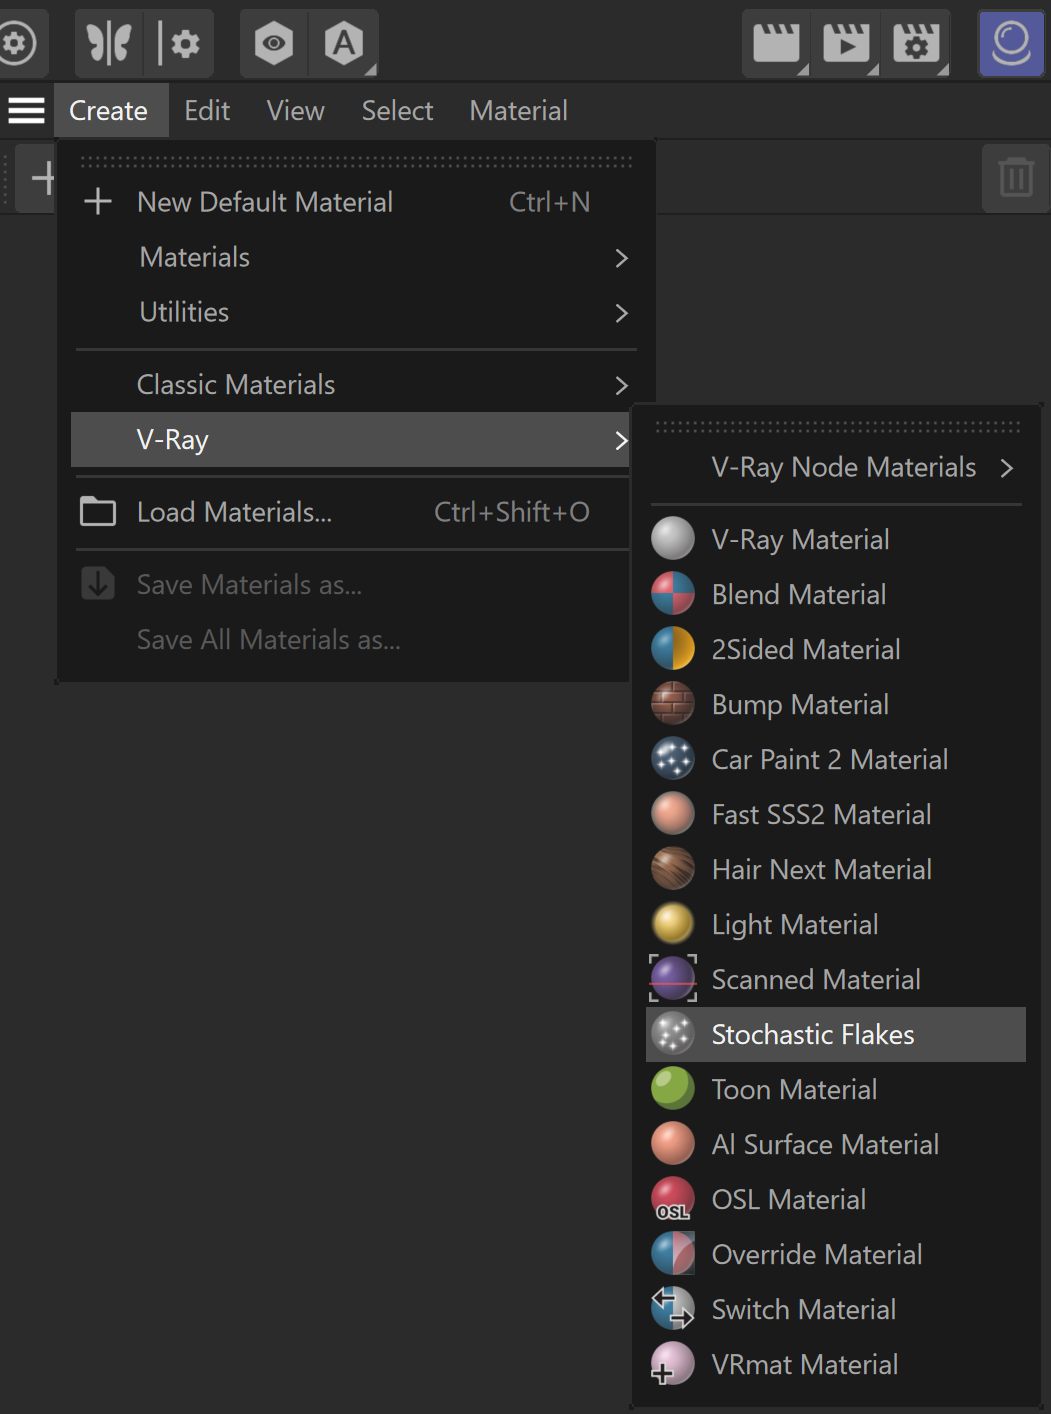Click the blue highlighted swirl icon

[x=1011, y=44]
